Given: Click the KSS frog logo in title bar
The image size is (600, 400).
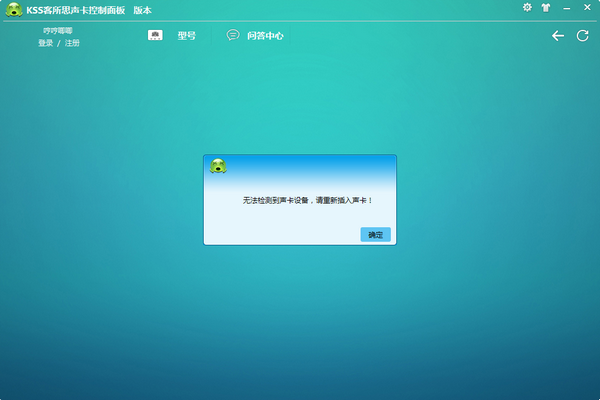Looking at the screenshot, I should click(12, 9).
